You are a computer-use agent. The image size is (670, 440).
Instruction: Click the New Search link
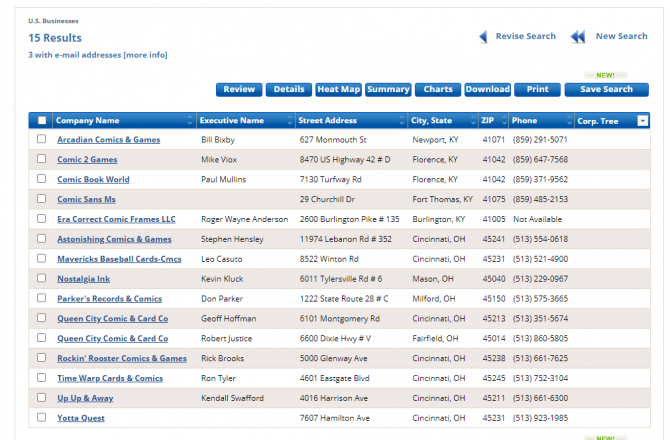[622, 36]
